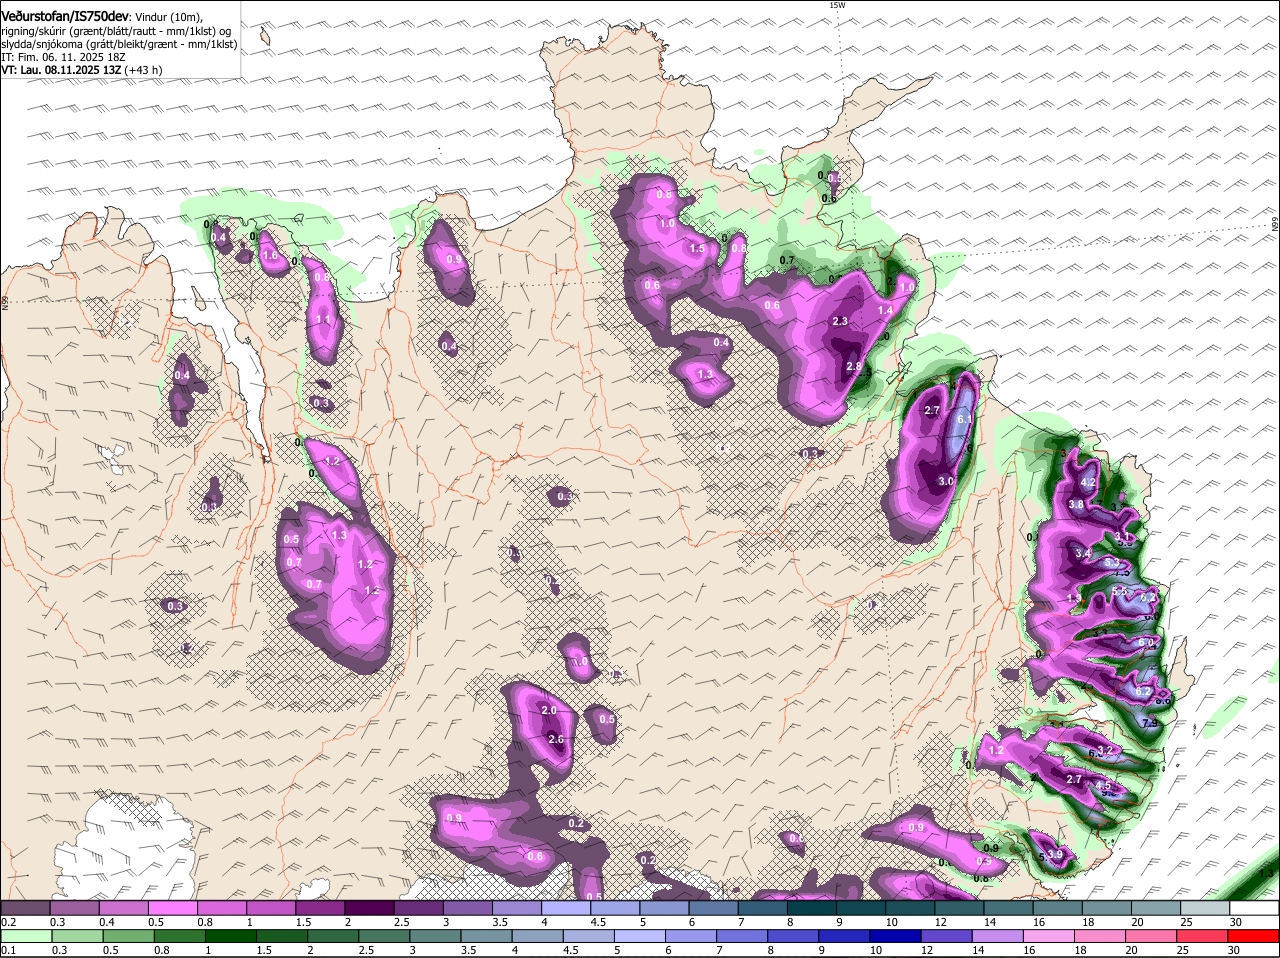Click the 6.0 precipitation value on the map
Screen dimensions: 1280x958
1147,643
